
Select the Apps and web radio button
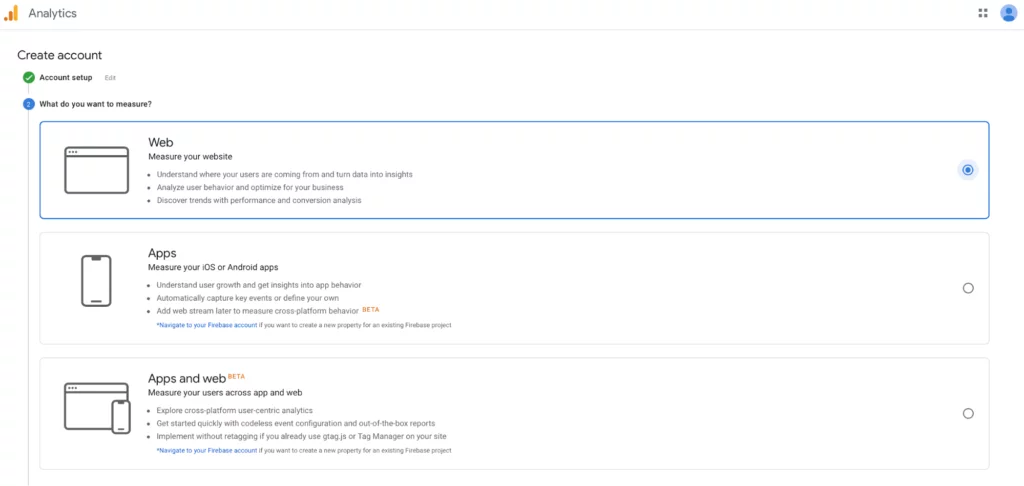(968, 413)
